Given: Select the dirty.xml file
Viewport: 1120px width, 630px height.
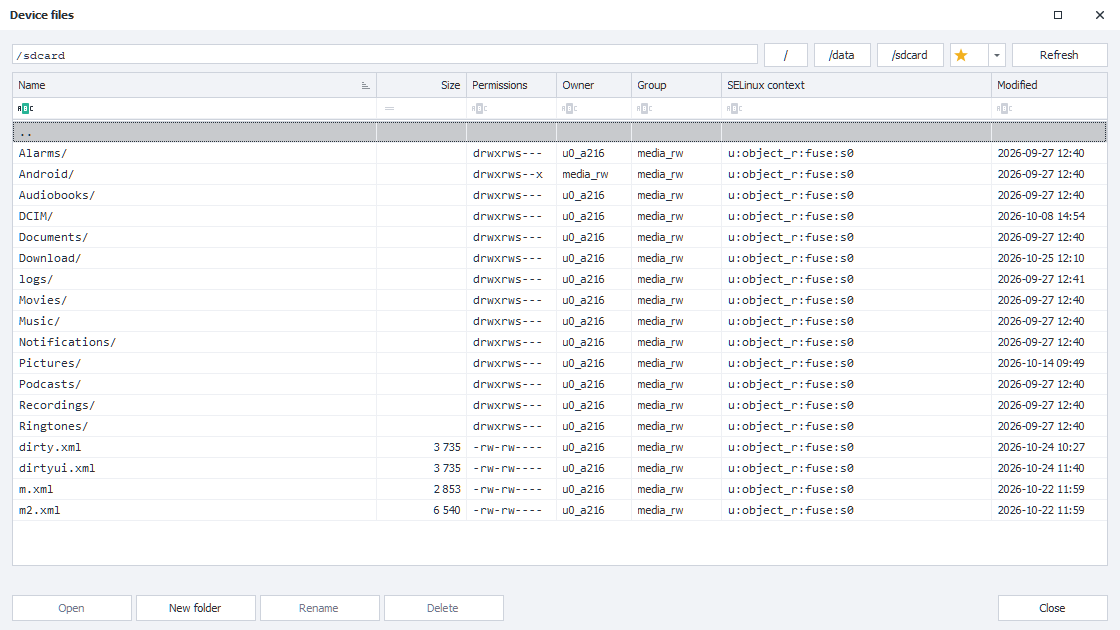Looking at the screenshot, I should click(559, 447).
